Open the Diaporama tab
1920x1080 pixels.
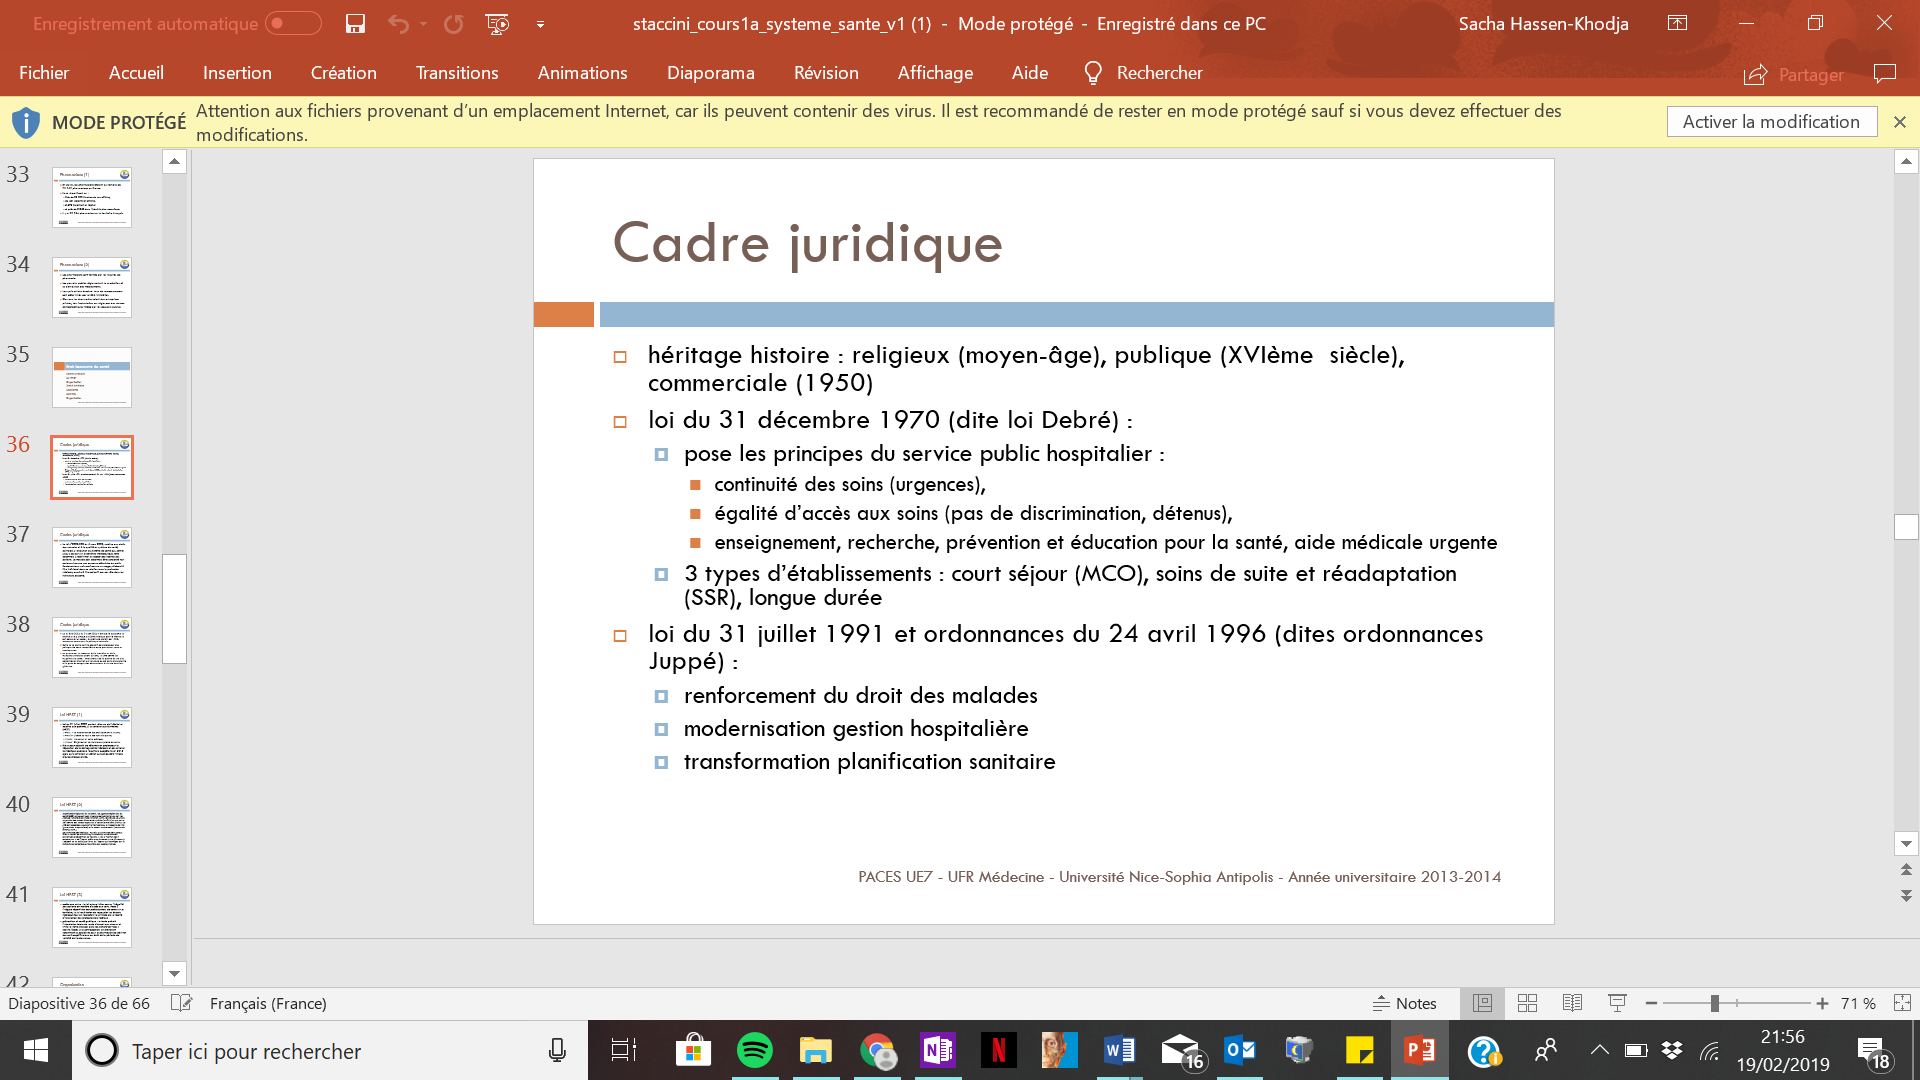710,73
